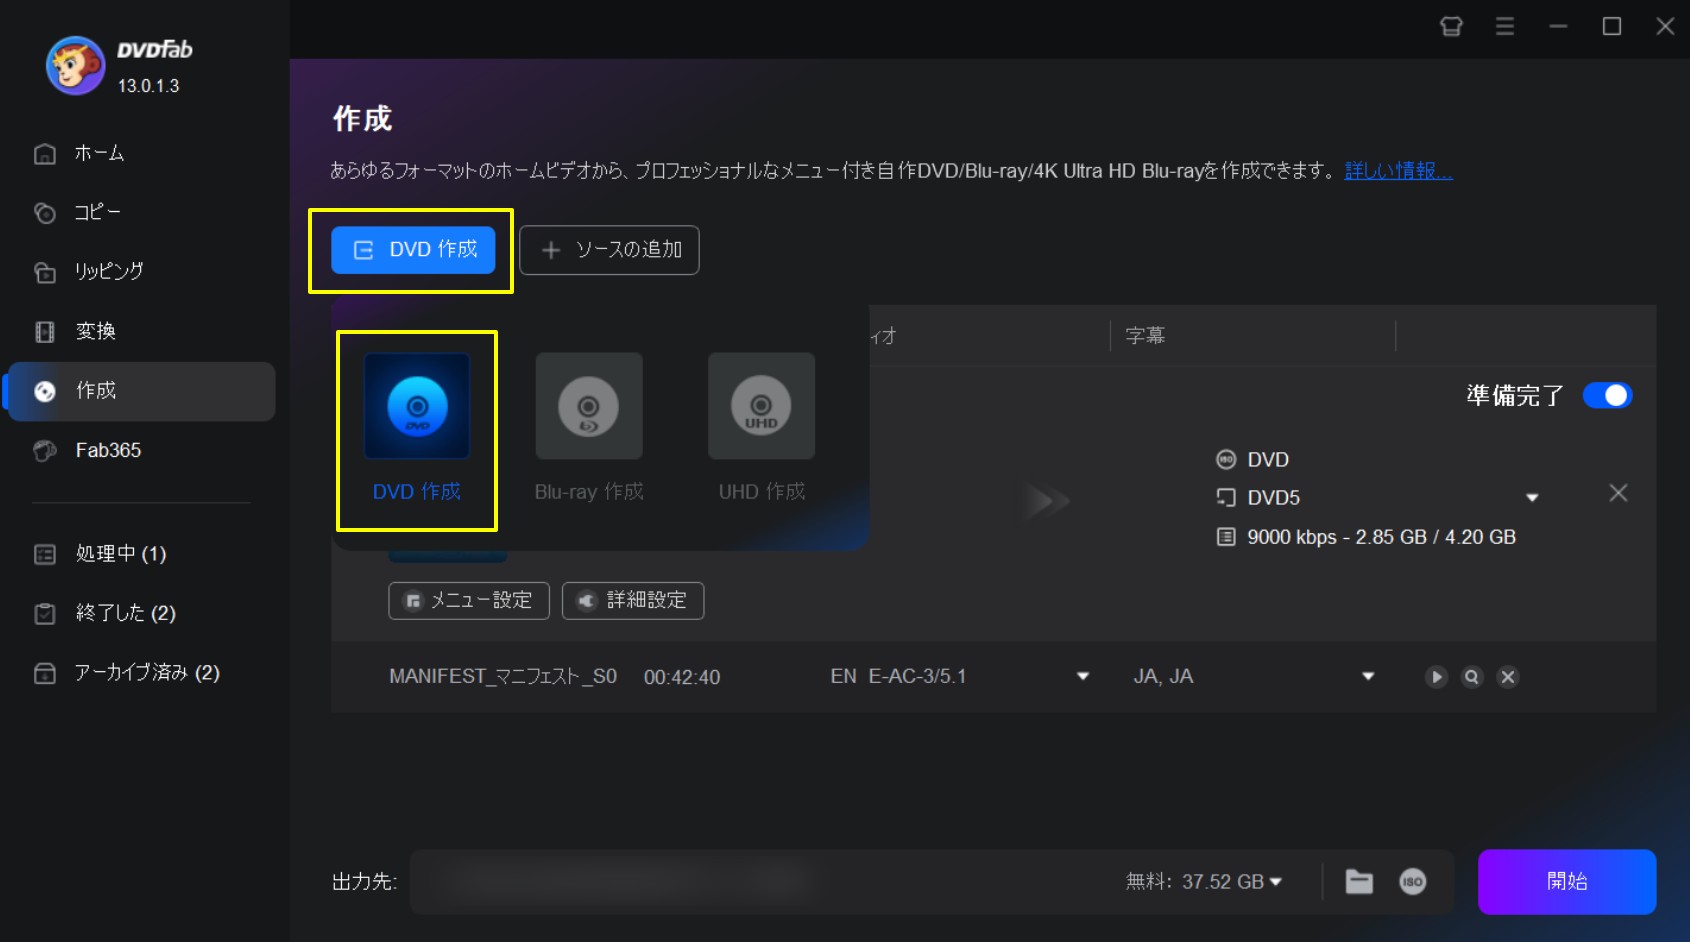Image resolution: width=1690 pixels, height=942 pixels.
Task: Click the output path field
Action: pos(760,882)
